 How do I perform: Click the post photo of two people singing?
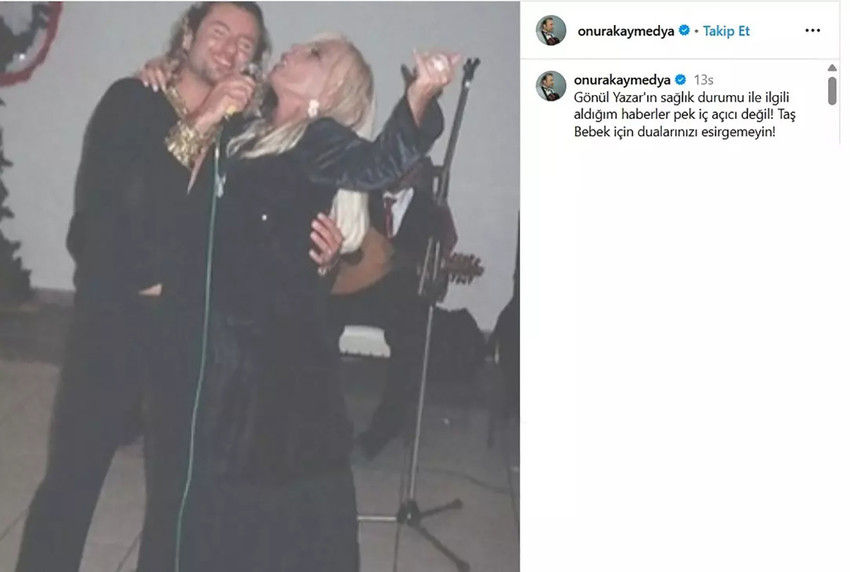click(260, 287)
